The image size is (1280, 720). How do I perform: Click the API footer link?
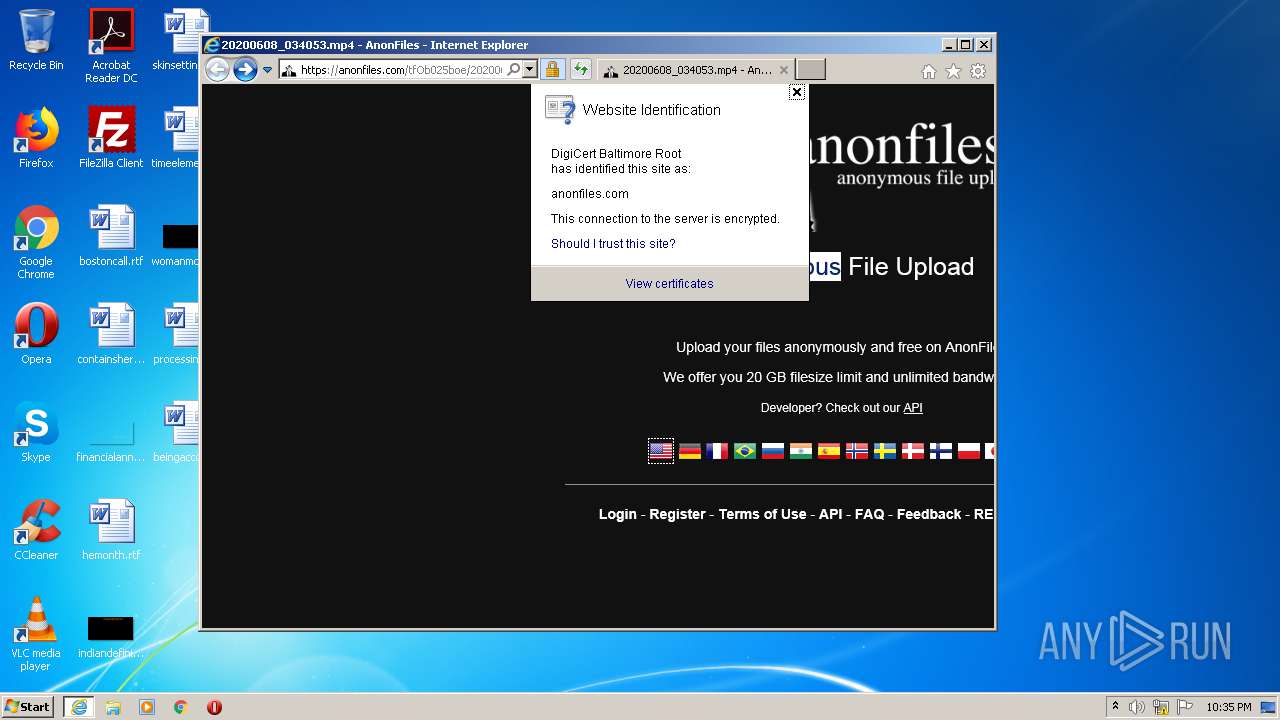click(x=831, y=514)
